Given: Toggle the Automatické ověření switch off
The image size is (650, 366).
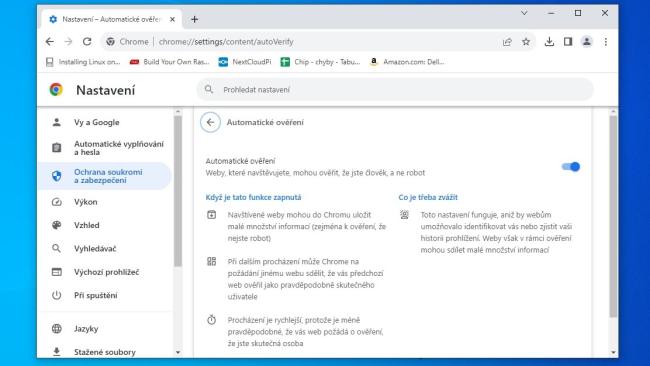Looking at the screenshot, I should 571,167.
